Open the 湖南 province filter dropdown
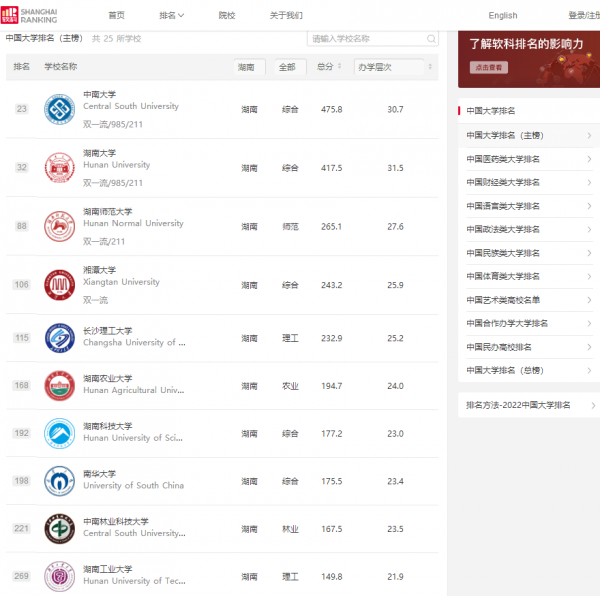 249,67
